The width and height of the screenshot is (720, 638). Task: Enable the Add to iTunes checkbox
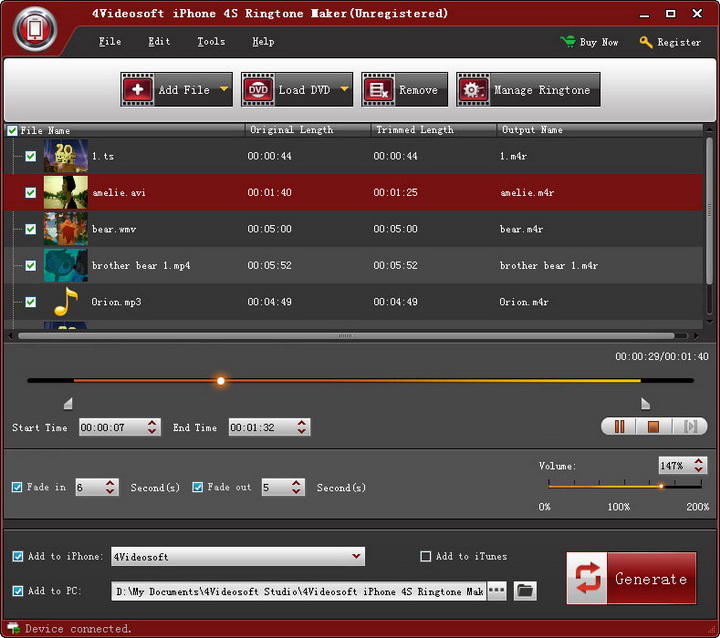(426, 556)
